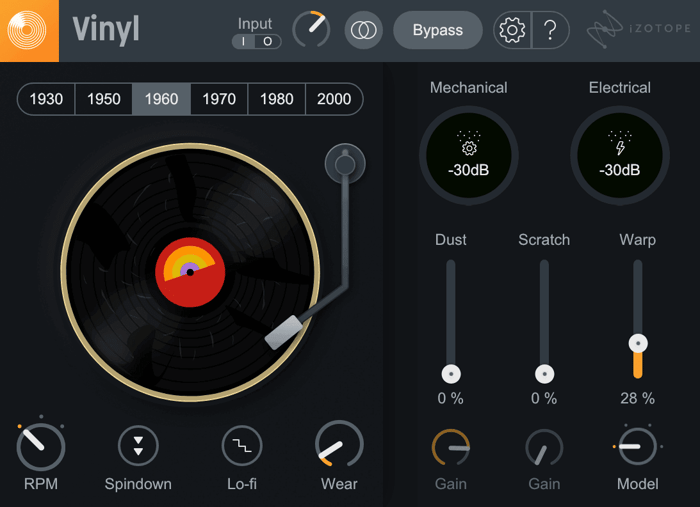Click the Warp 28 % value
Viewport: 700px width, 507px height.
coord(638,398)
